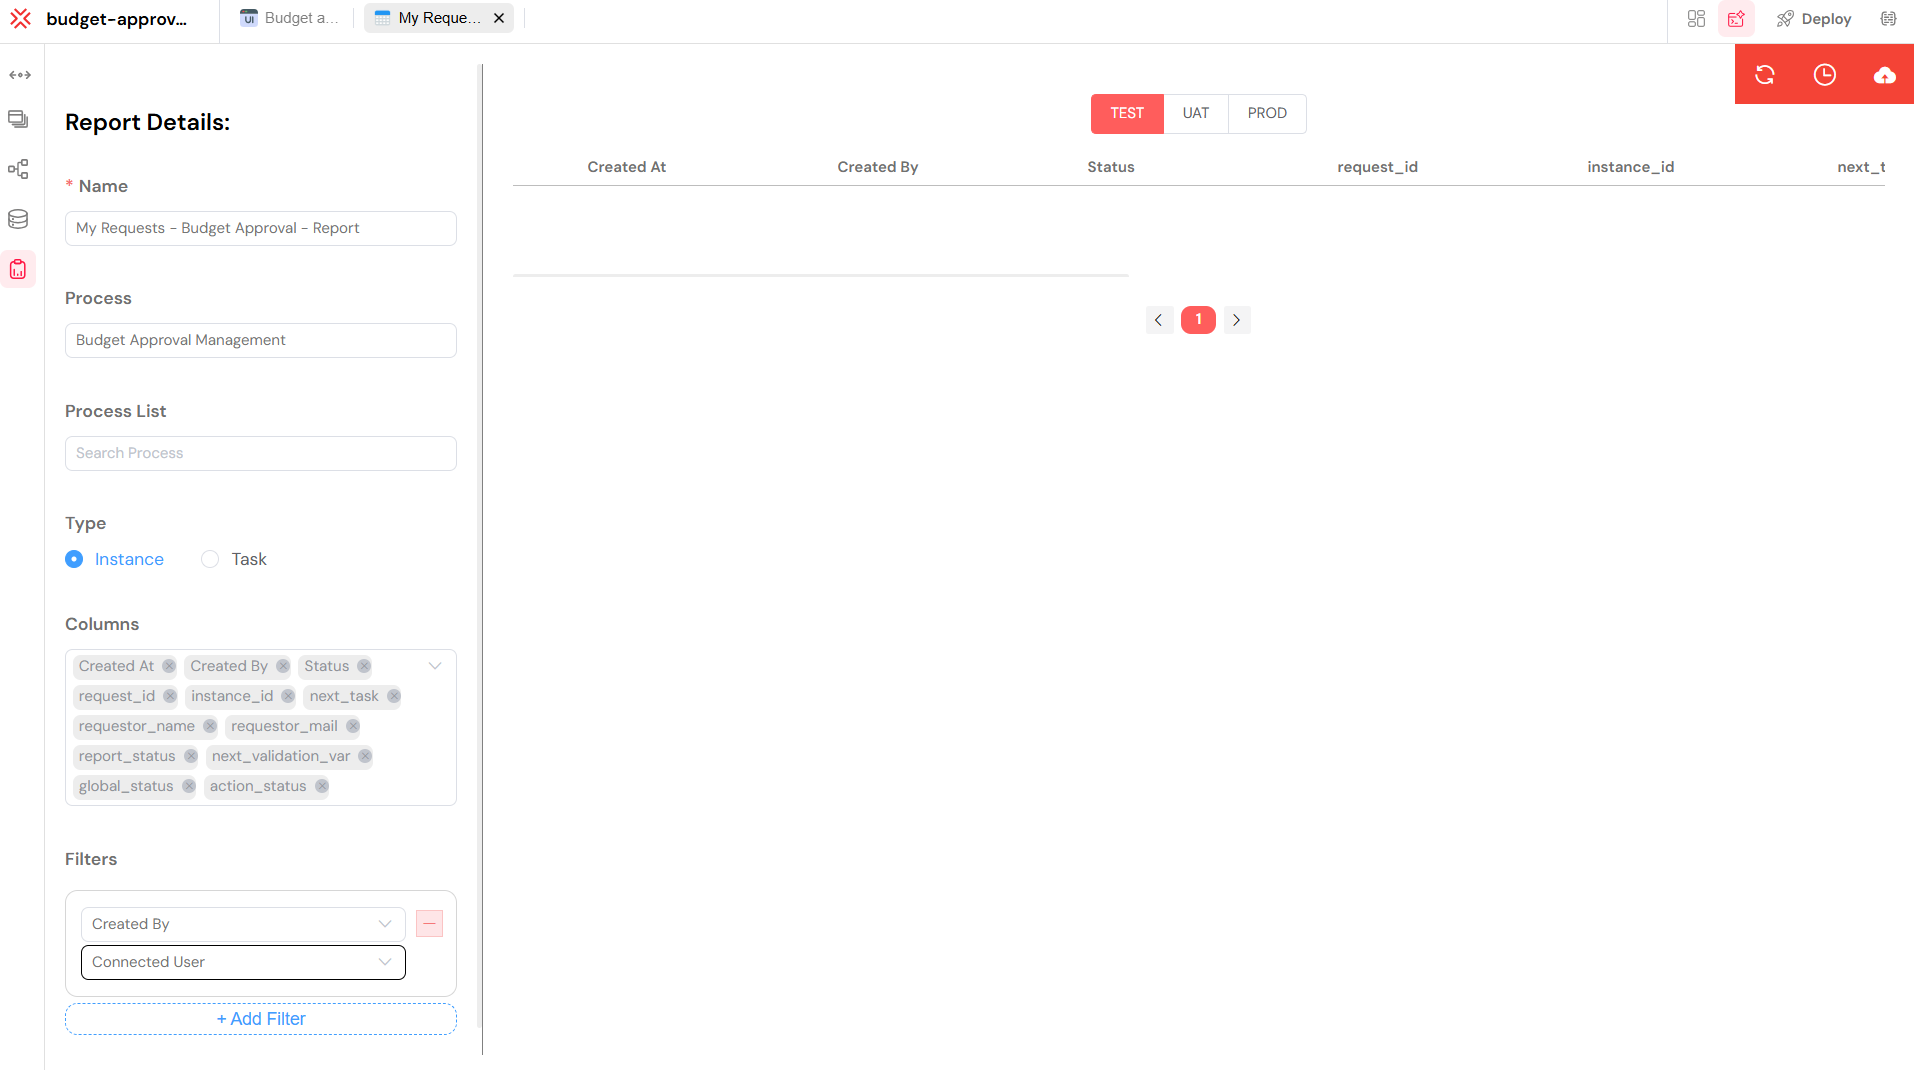Click the Created At column header

[627, 167]
